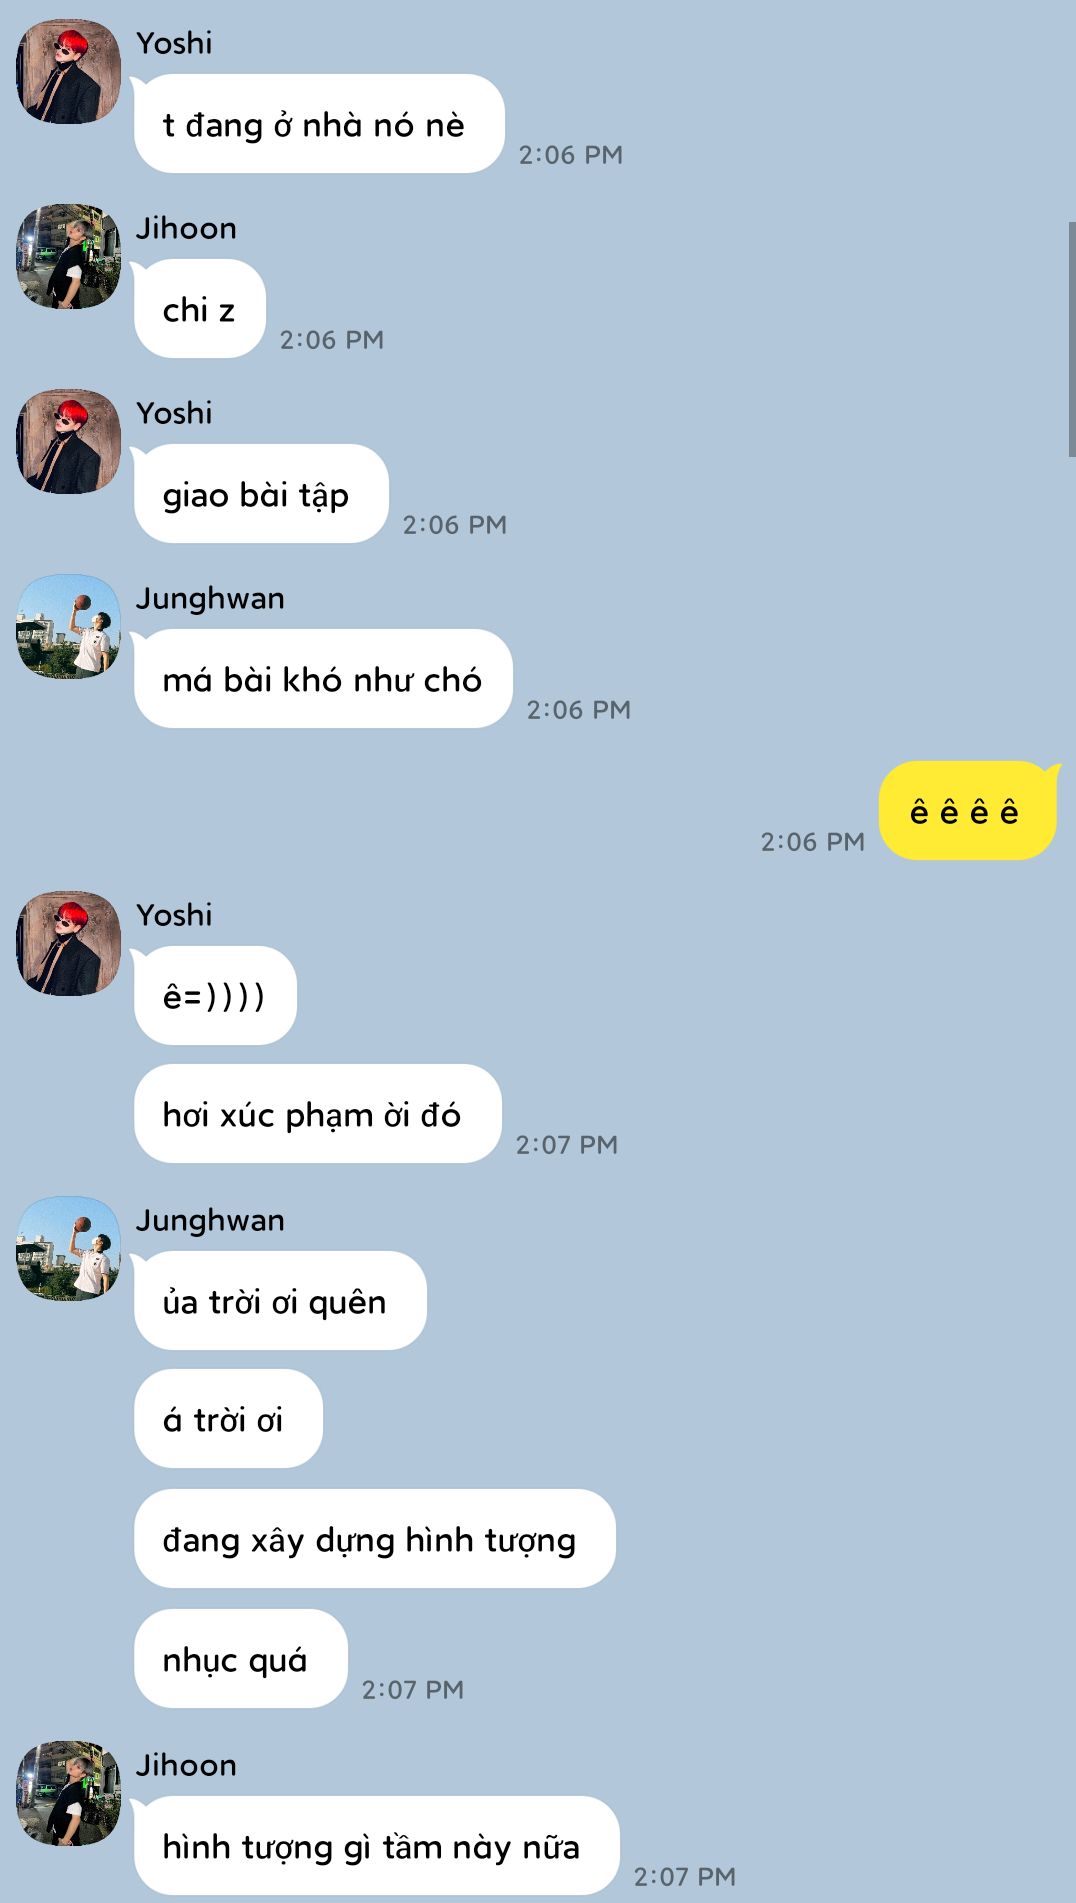Select the 'á trời ơi' message bubble

coord(229,1419)
